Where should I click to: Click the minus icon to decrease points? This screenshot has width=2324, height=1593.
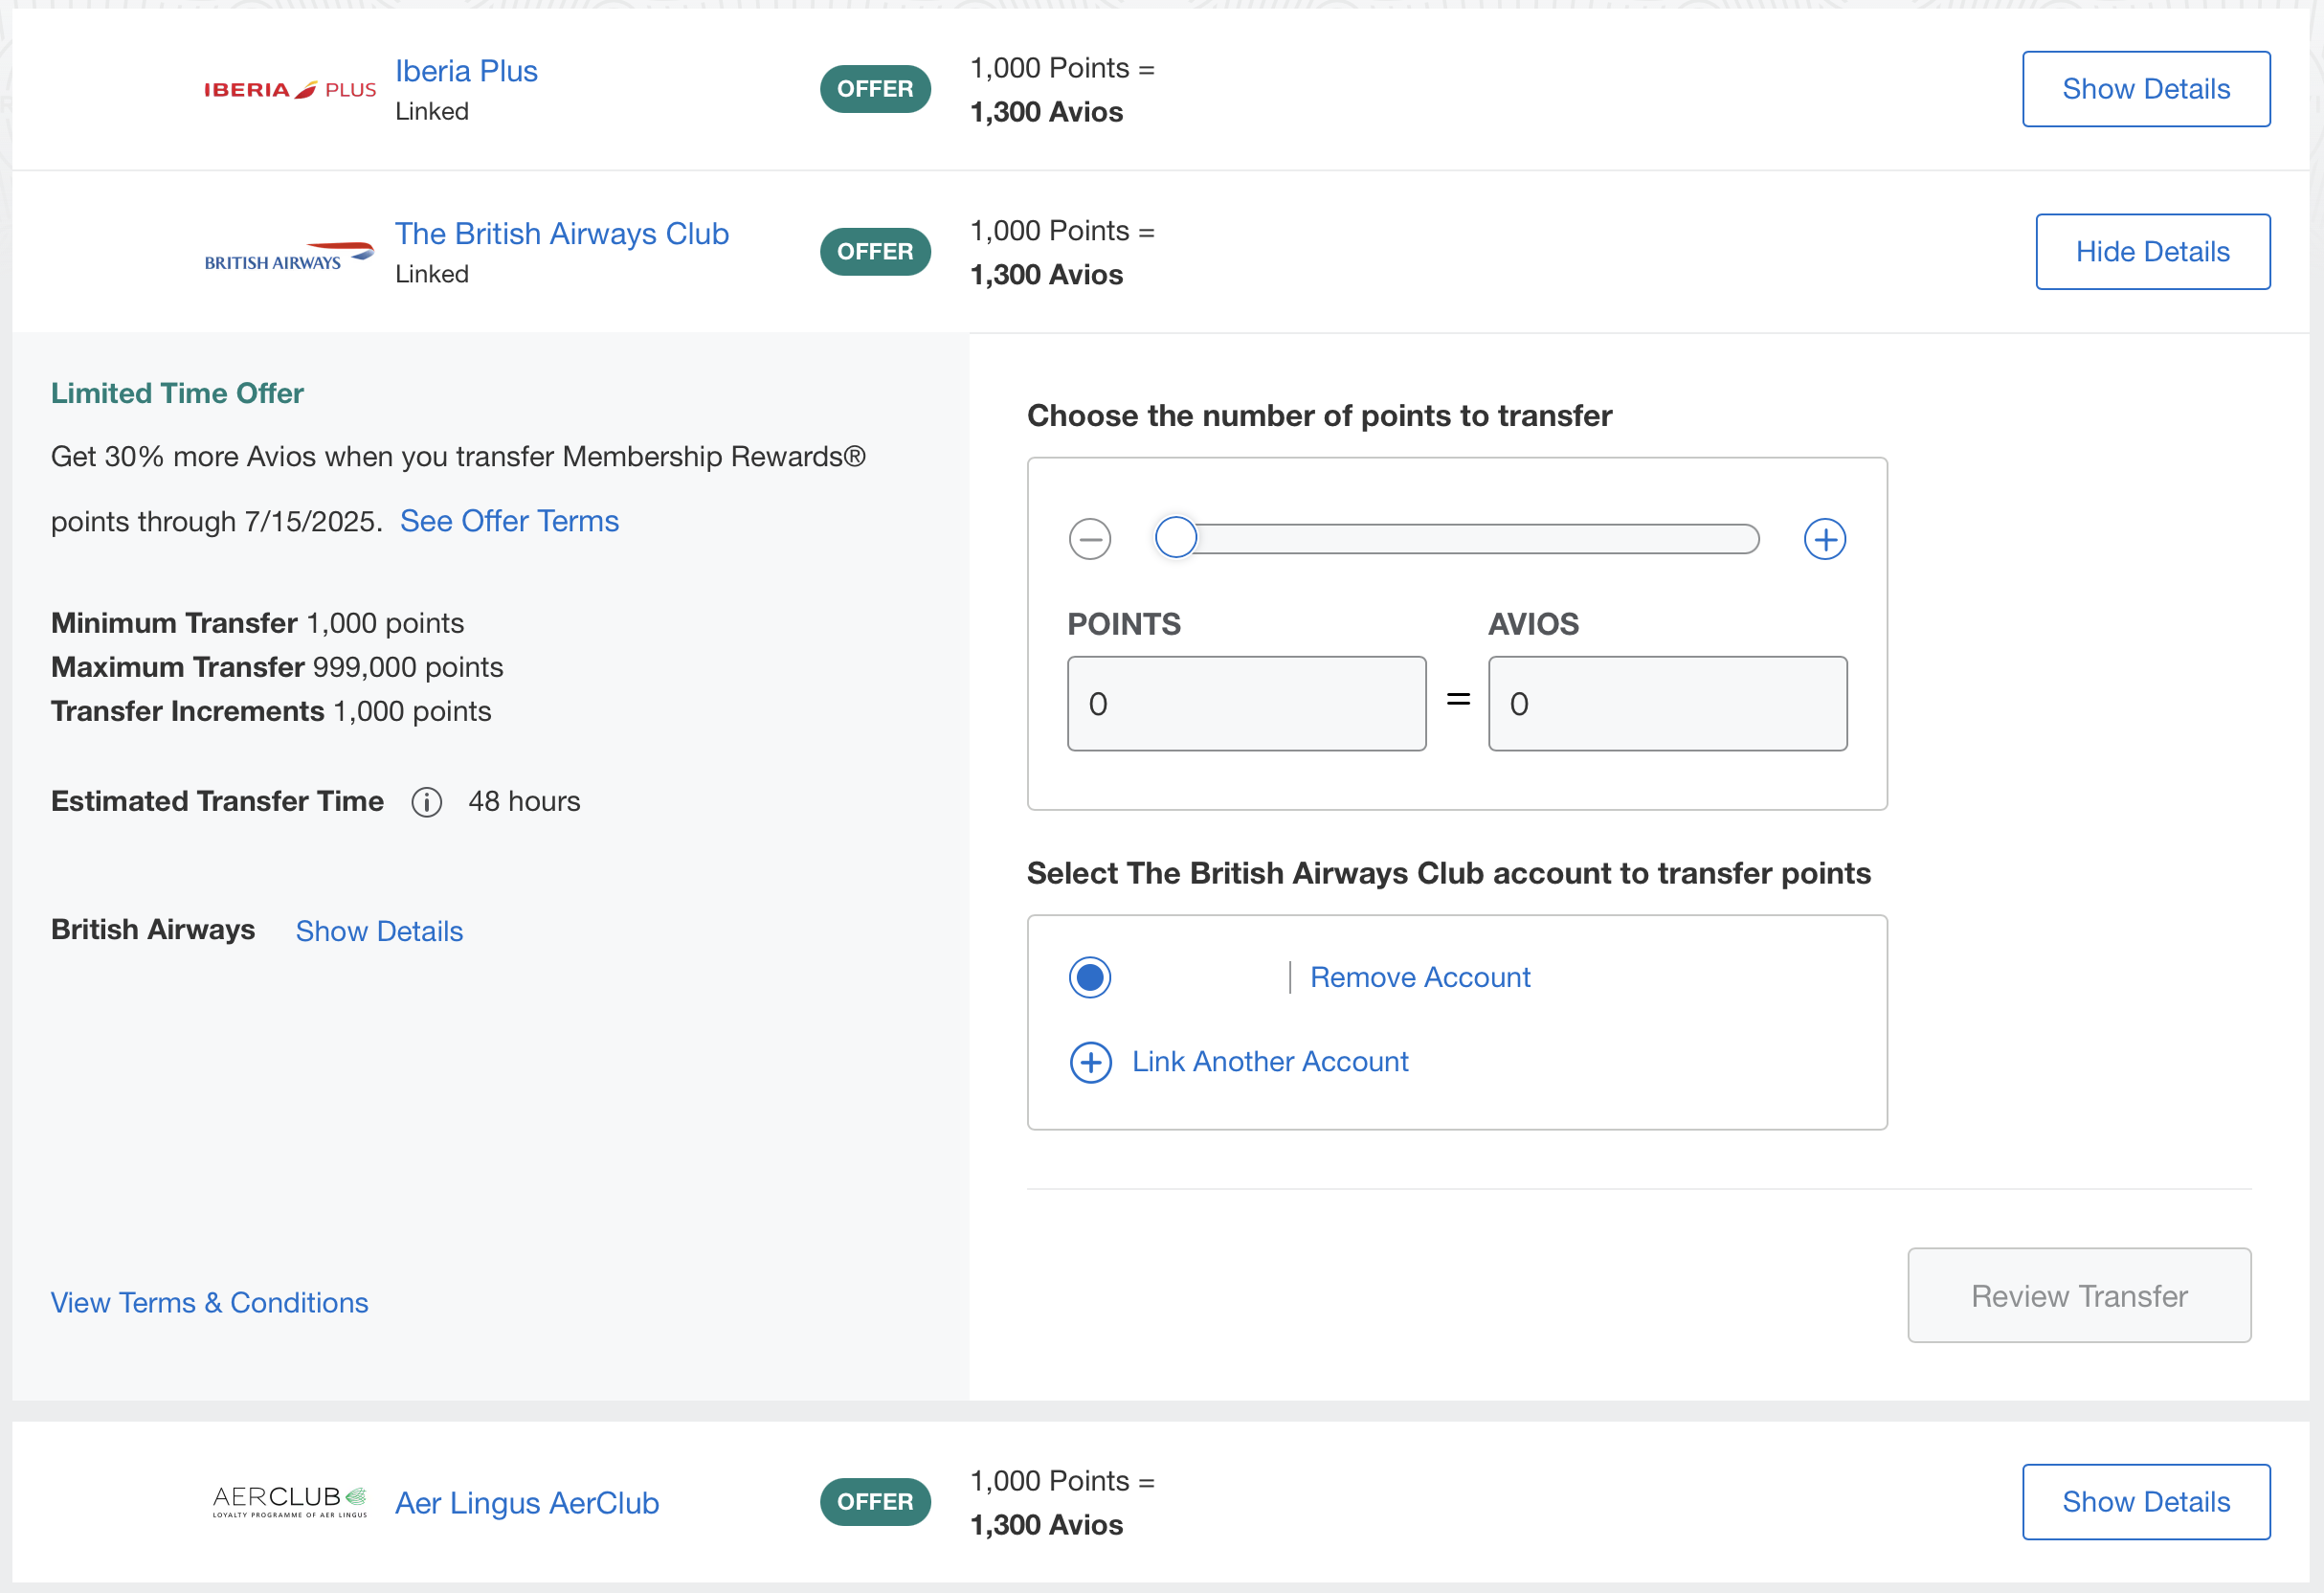[x=1090, y=540]
